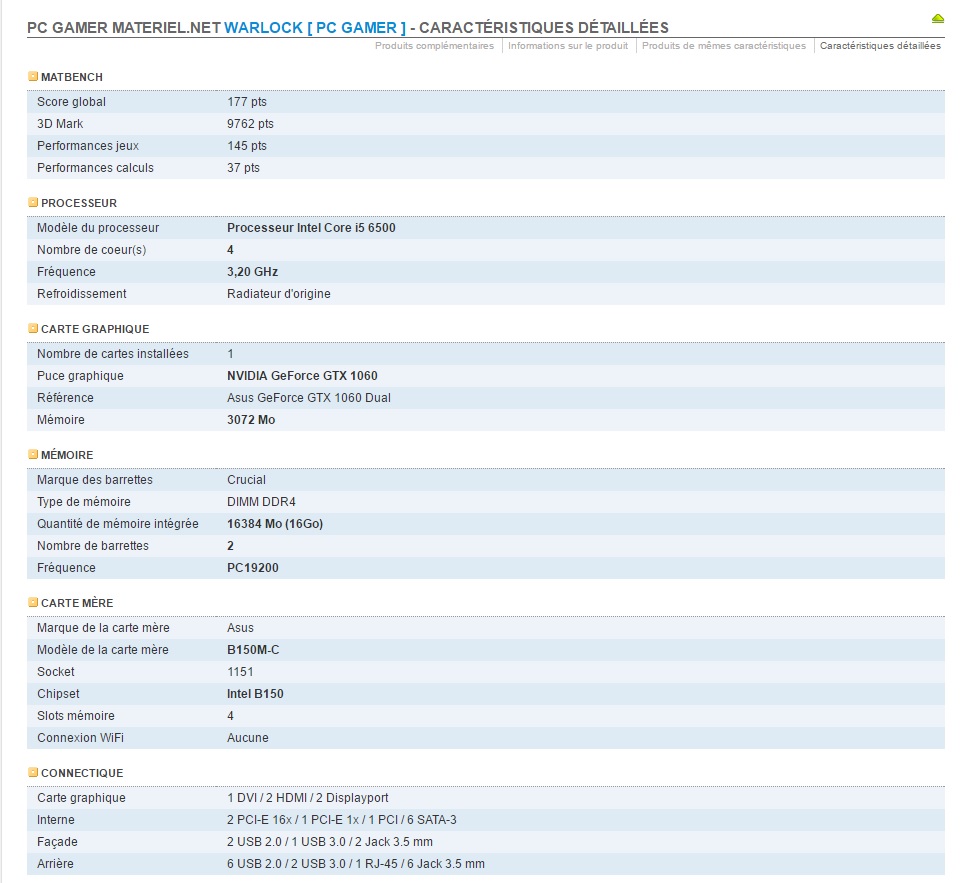Click the Intel B150 chipset value
This screenshot has width=977, height=883.
(x=255, y=694)
